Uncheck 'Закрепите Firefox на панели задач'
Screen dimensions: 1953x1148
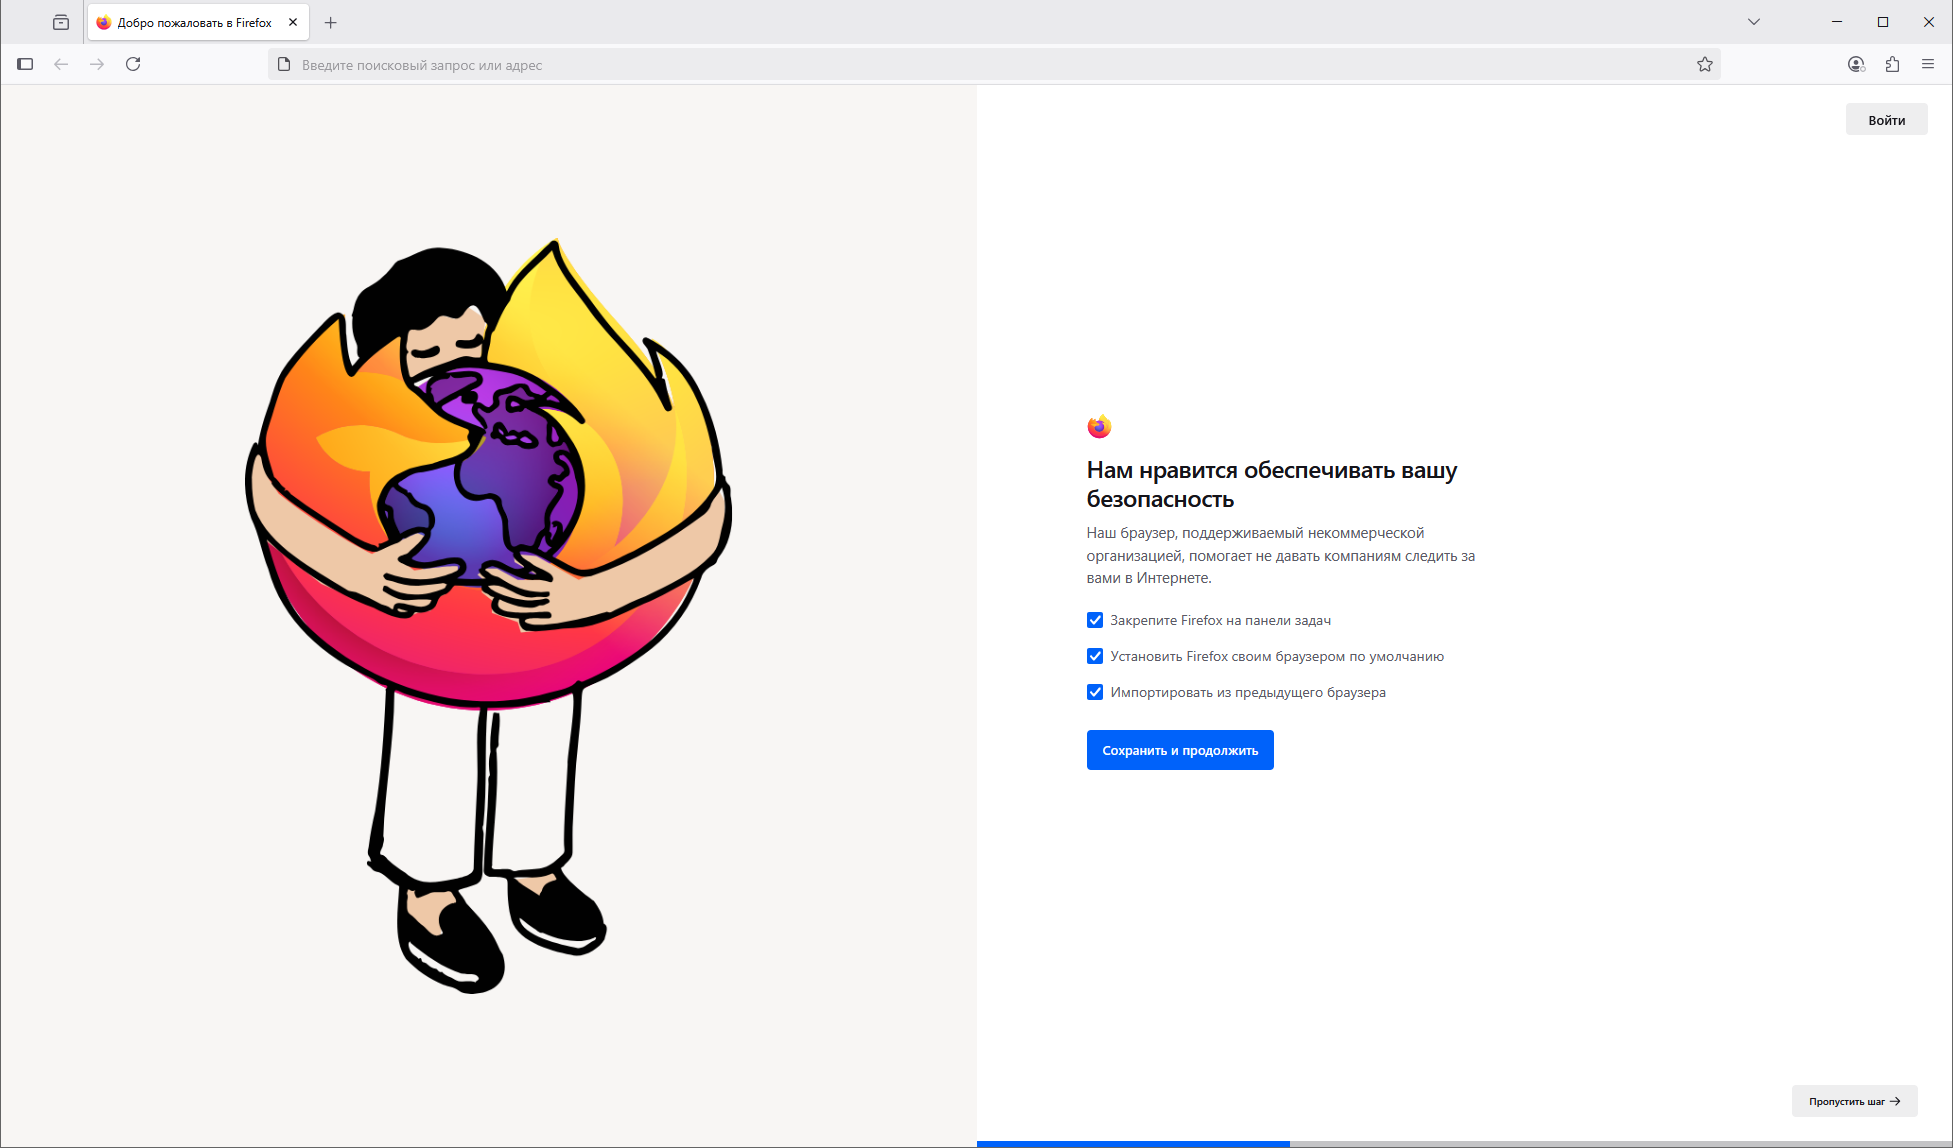(x=1095, y=620)
